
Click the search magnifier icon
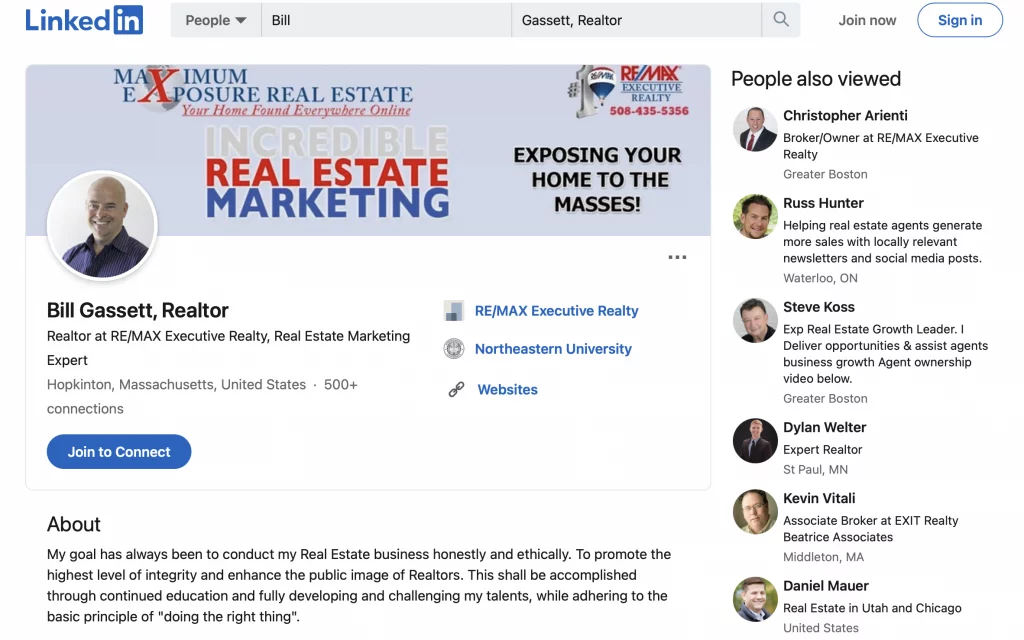click(780, 20)
